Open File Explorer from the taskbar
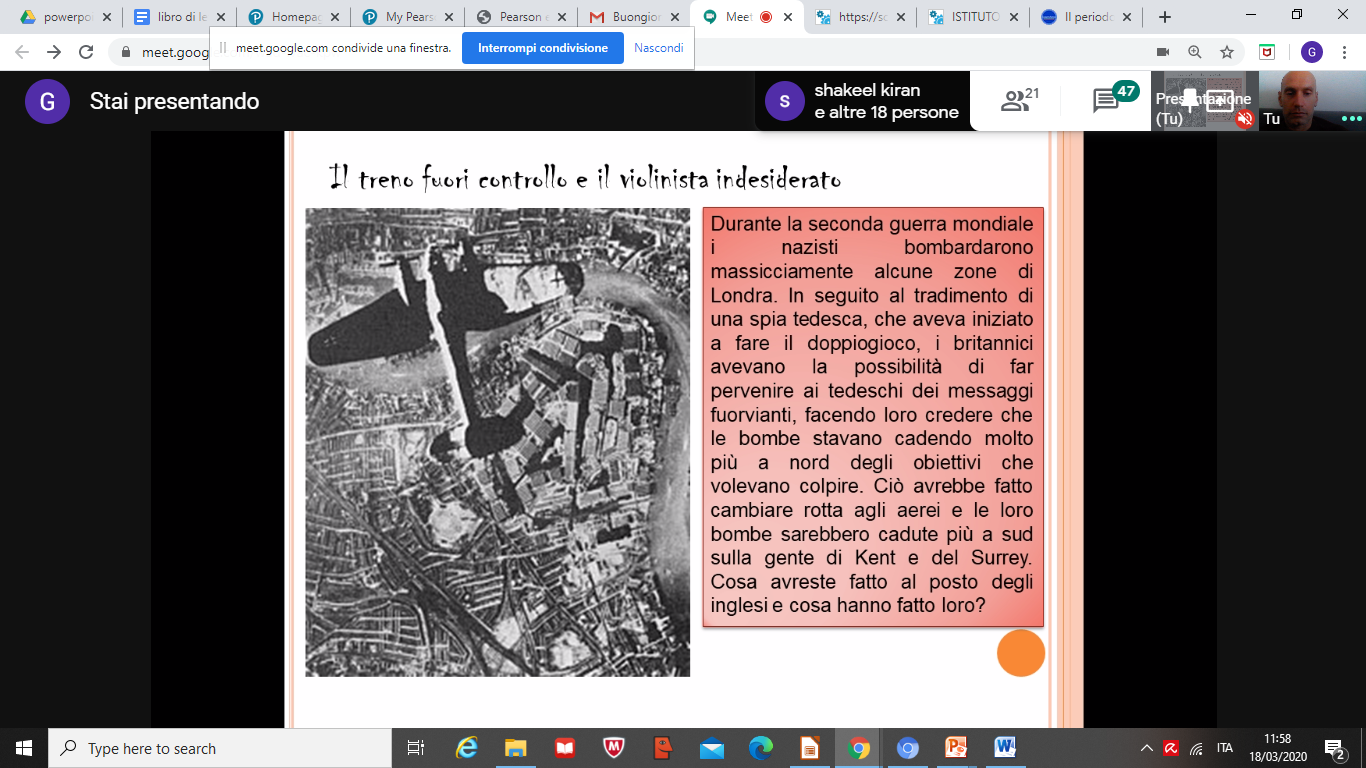 [x=516, y=748]
